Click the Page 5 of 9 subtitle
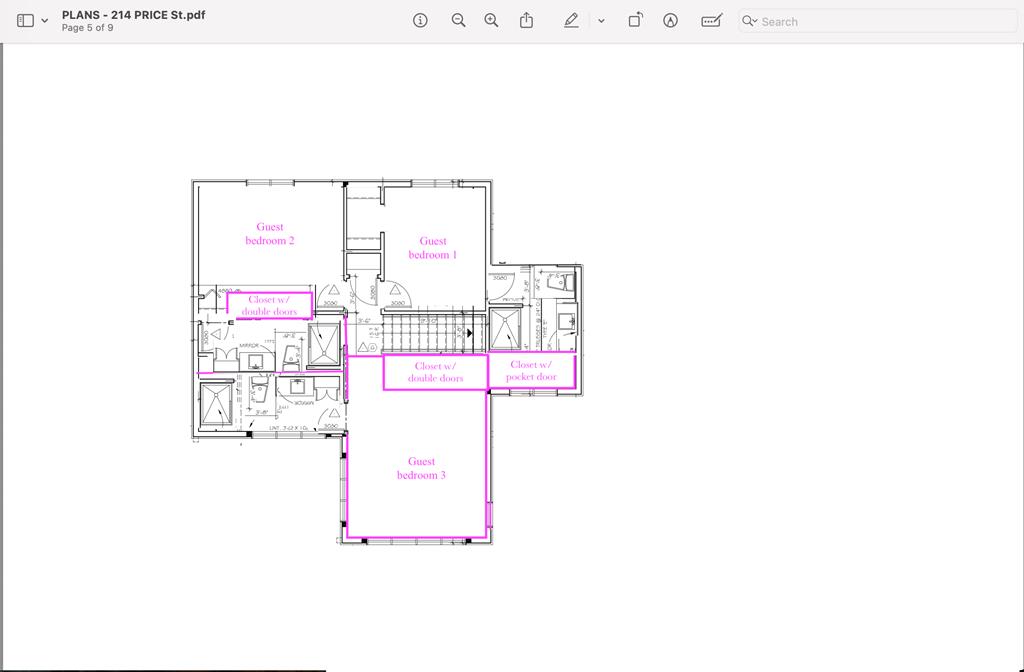Image resolution: width=1024 pixels, height=672 pixels. [87, 28]
